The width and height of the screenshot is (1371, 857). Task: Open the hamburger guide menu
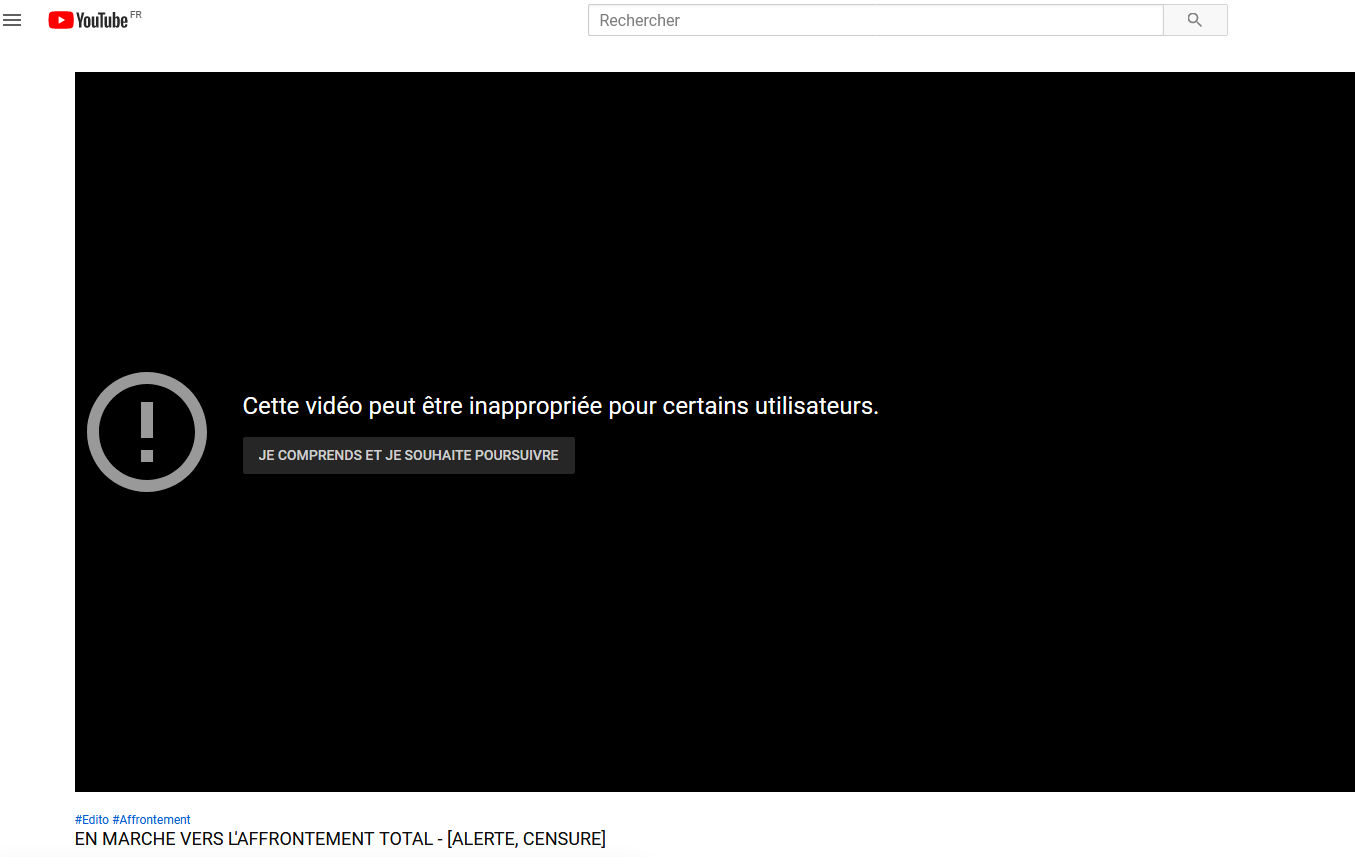point(12,20)
